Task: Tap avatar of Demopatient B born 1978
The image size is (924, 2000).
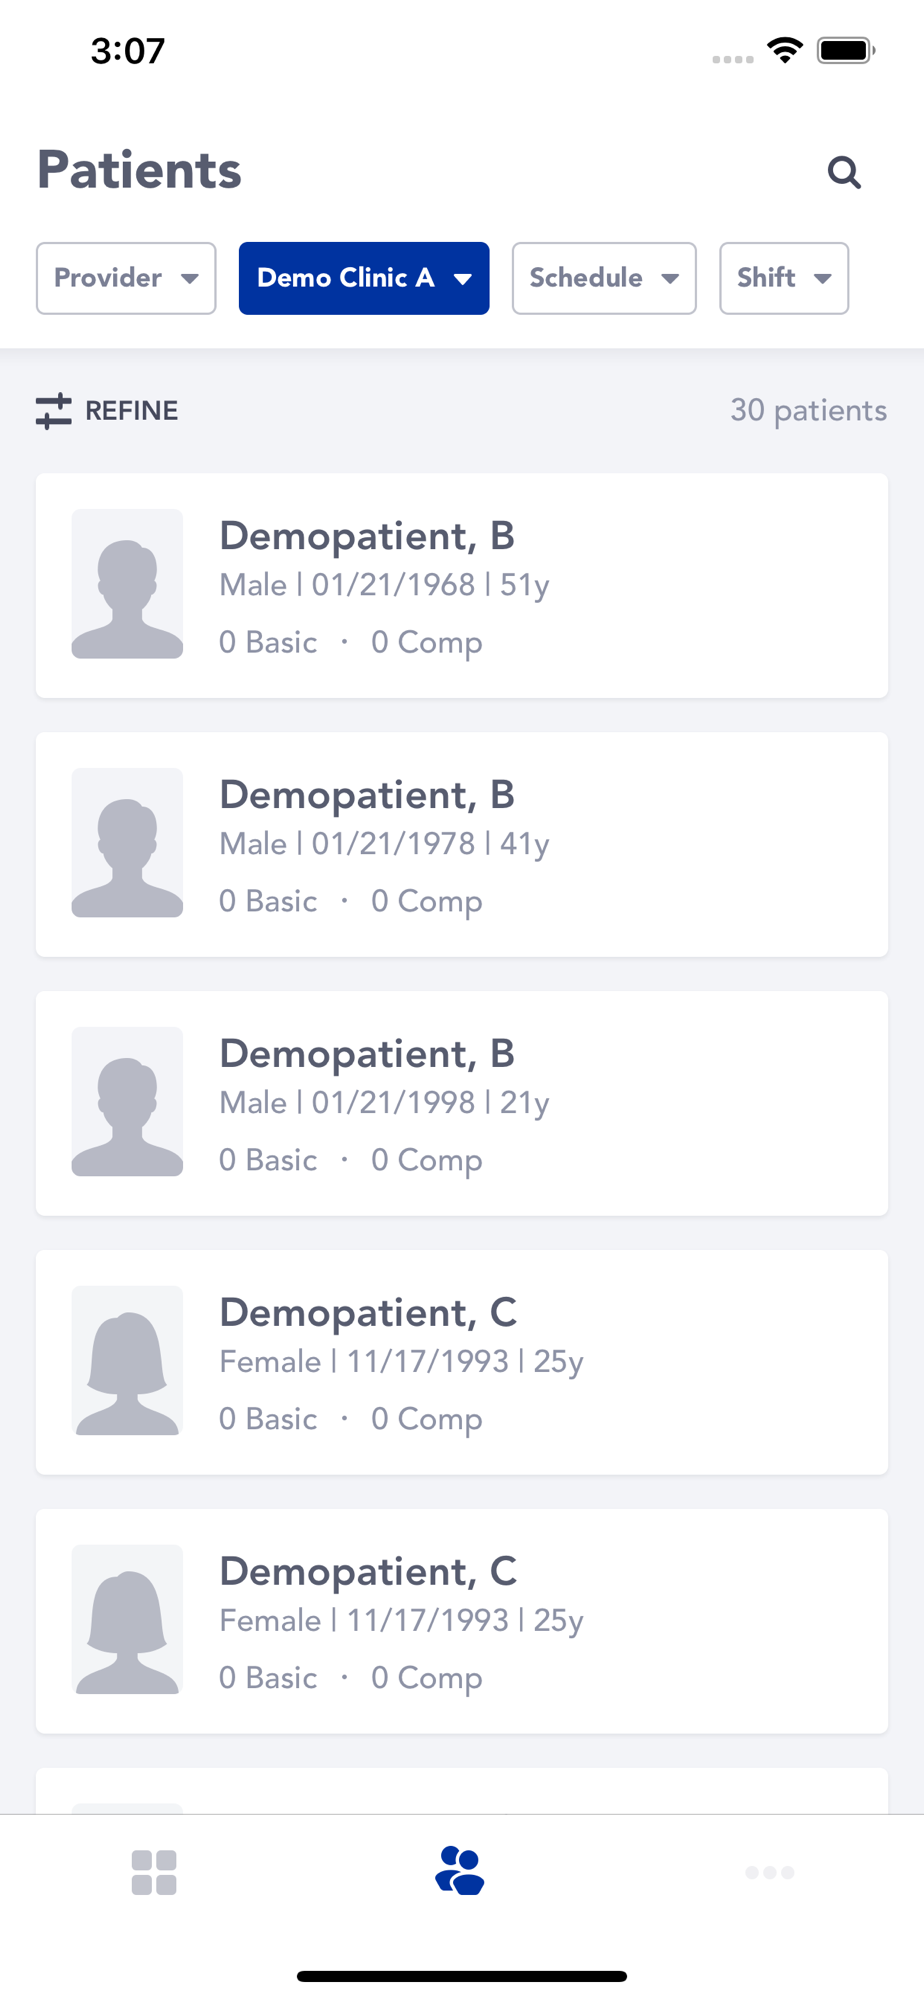Action: [x=127, y=843]
